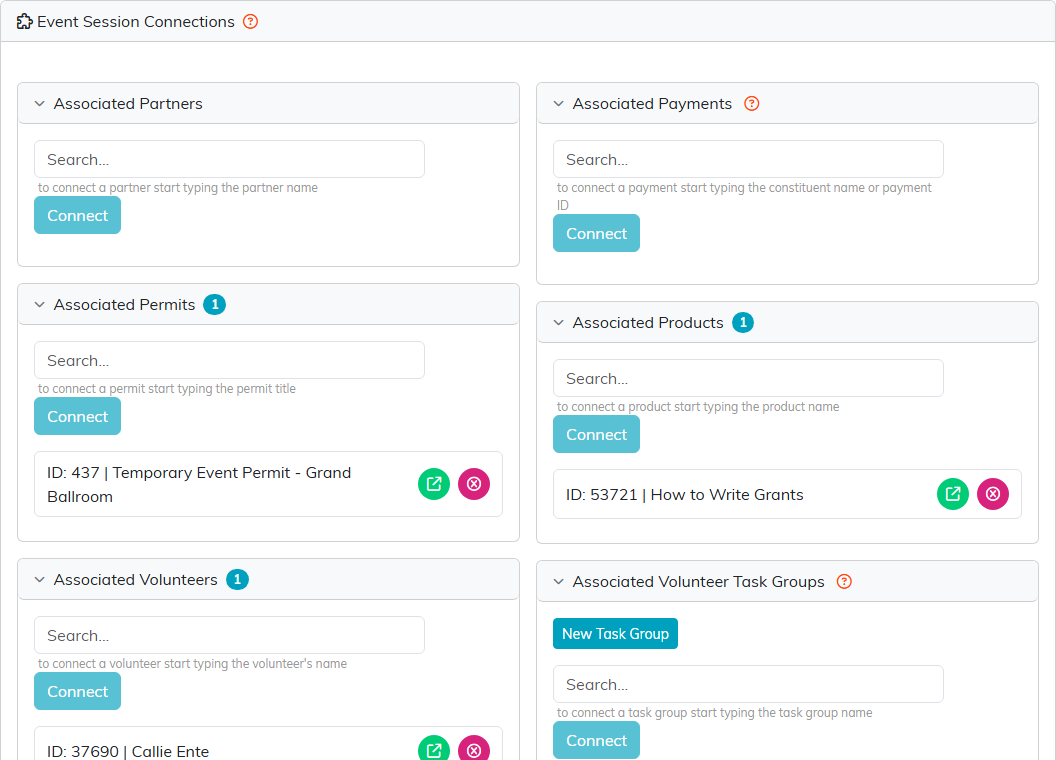
Task: Focus the payment search field
Action: 748,160
